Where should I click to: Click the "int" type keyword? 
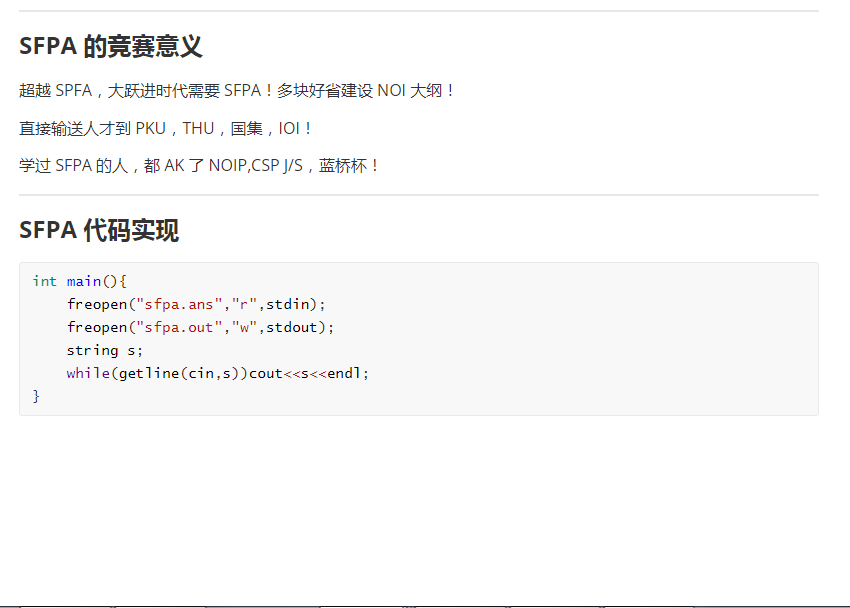pyautogui.click(x=44, y=281)
